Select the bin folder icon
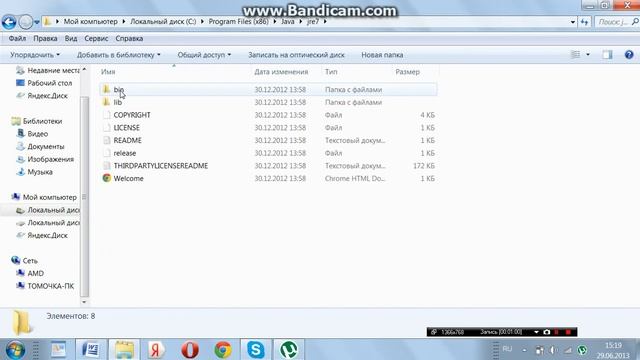 click(x=107, y=89)
